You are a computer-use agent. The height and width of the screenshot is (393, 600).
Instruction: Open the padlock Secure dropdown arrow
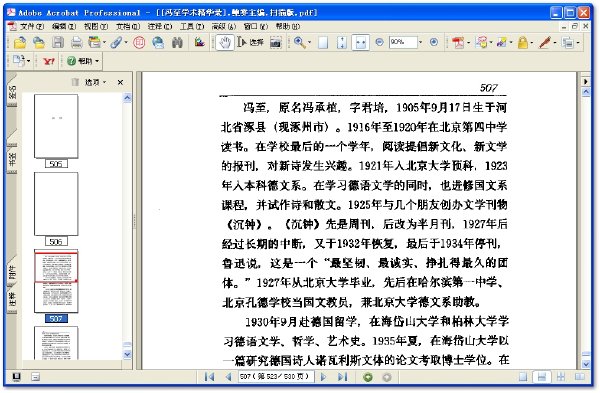click(532, 42)
